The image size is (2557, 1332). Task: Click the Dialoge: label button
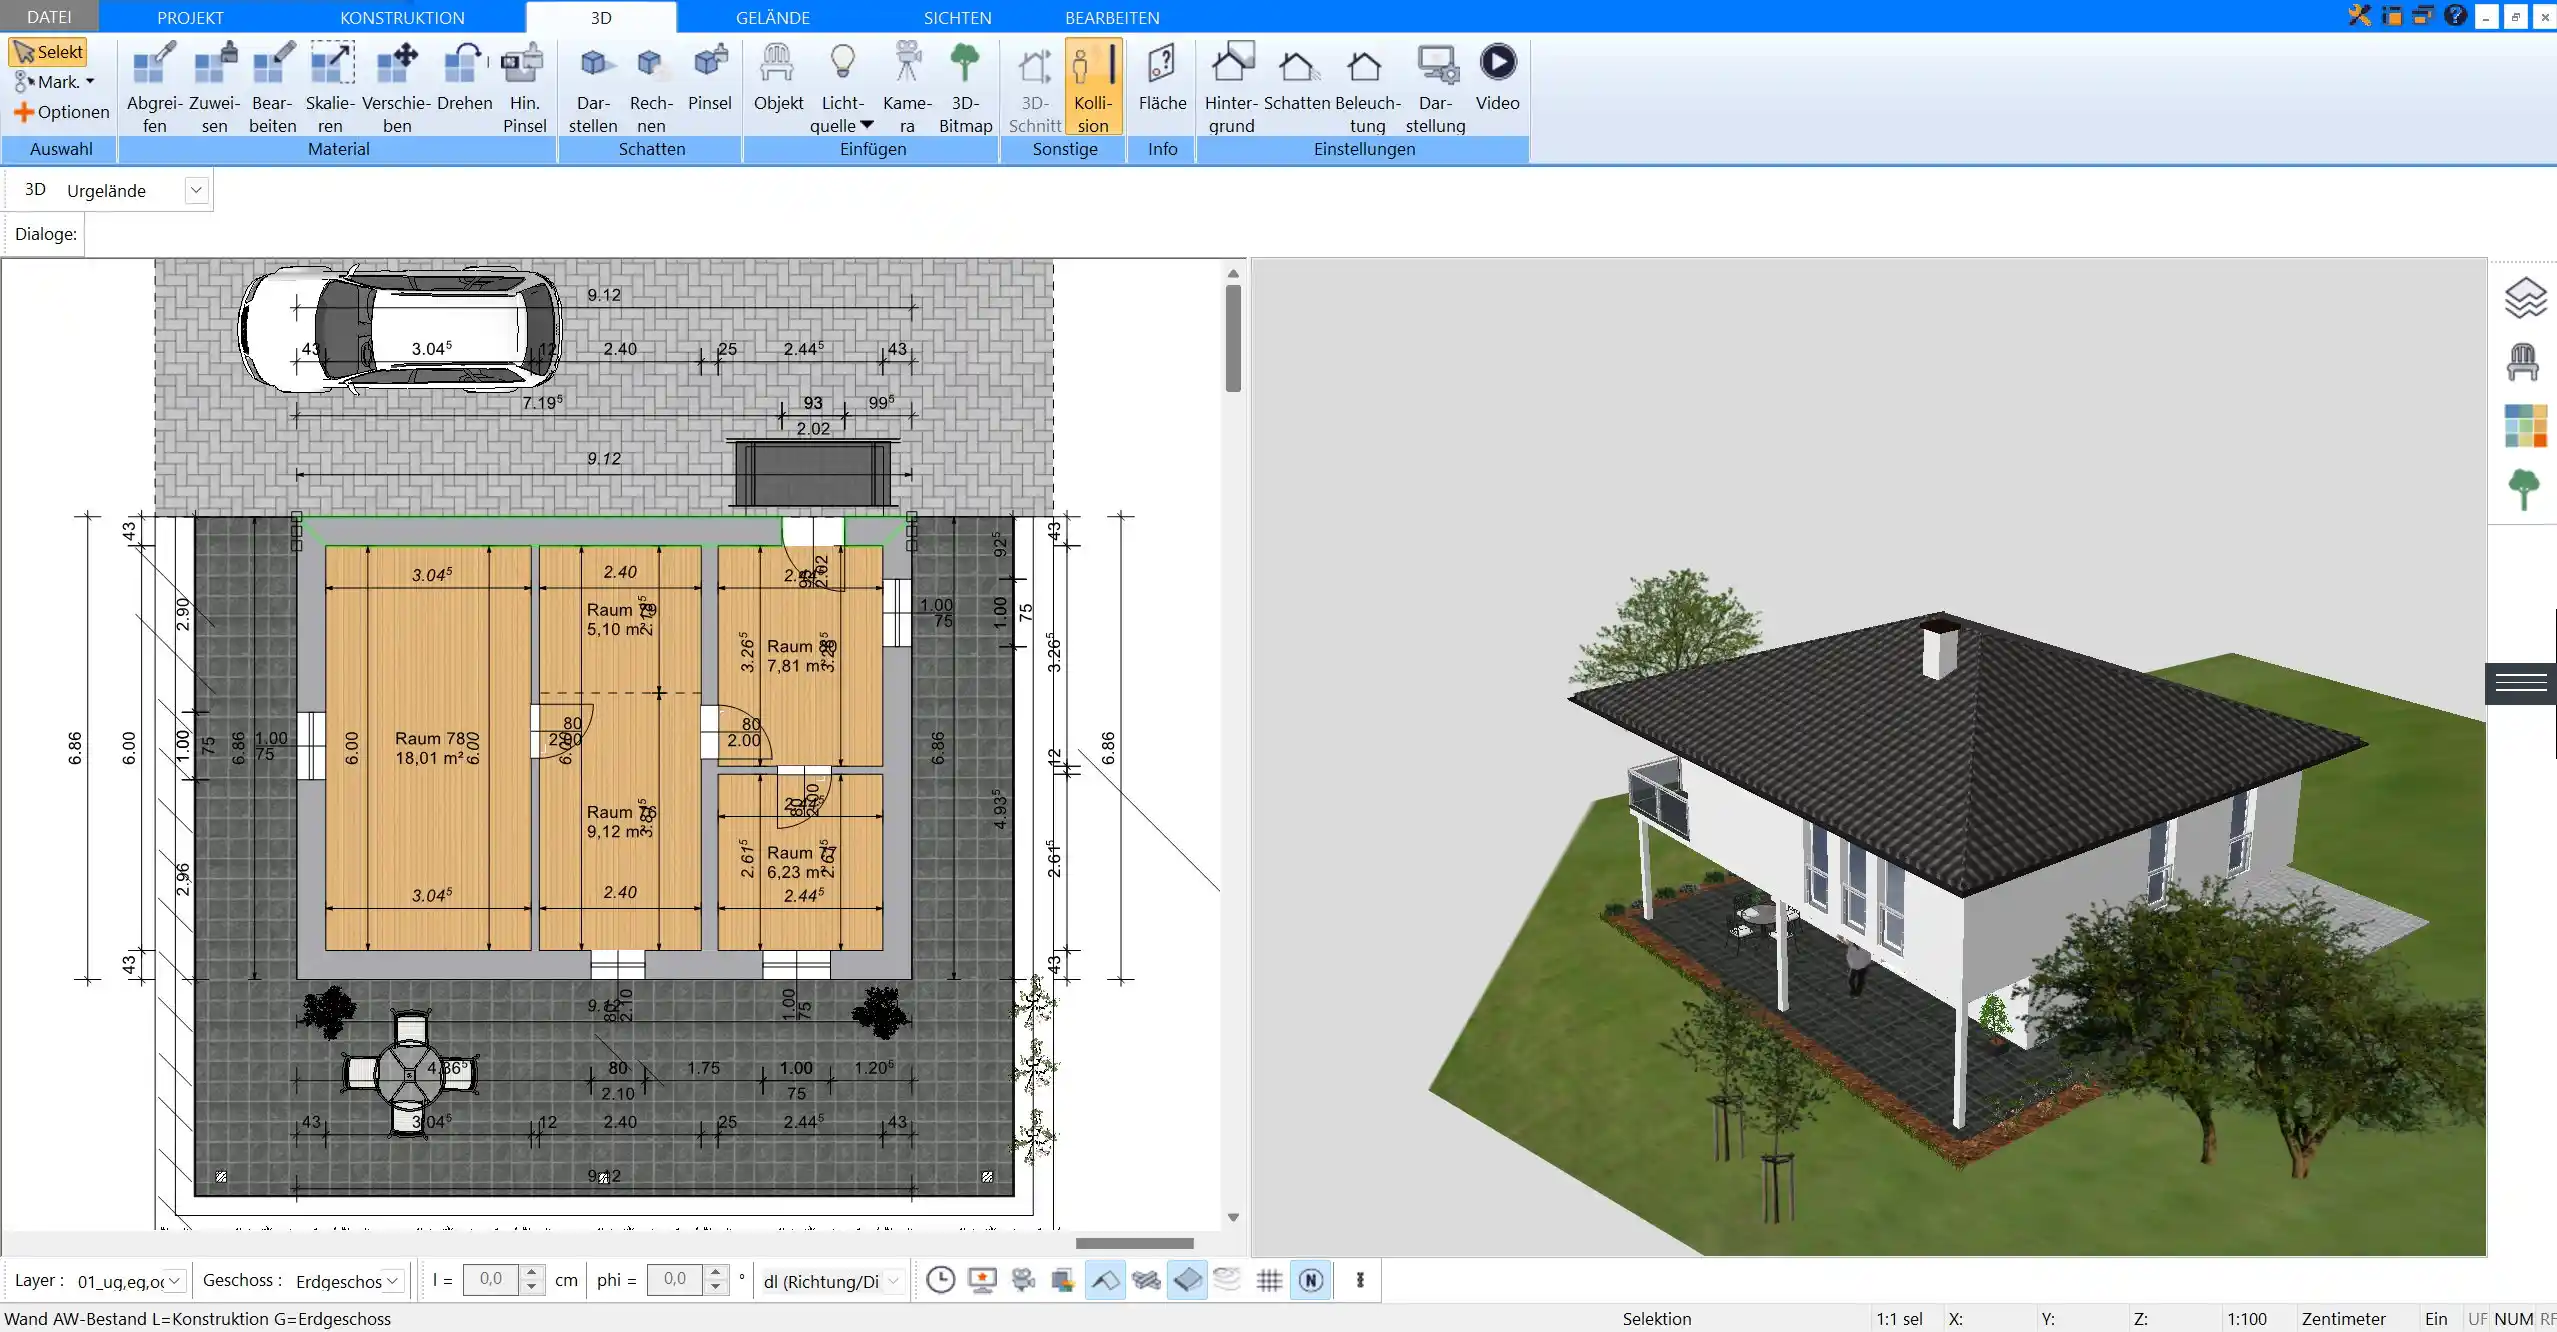pyautogui.click(x=46, y=234)
